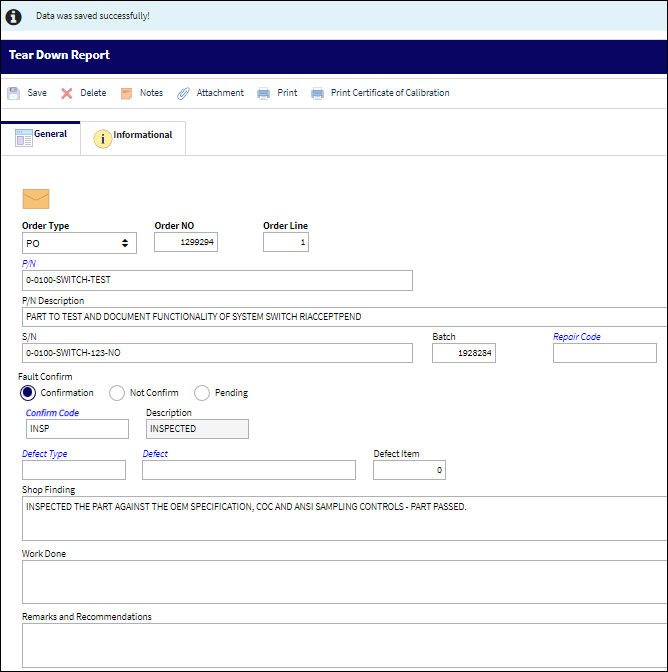Click the Confirm Code field containing INSP
668x672 pixels.
[77, 429]
